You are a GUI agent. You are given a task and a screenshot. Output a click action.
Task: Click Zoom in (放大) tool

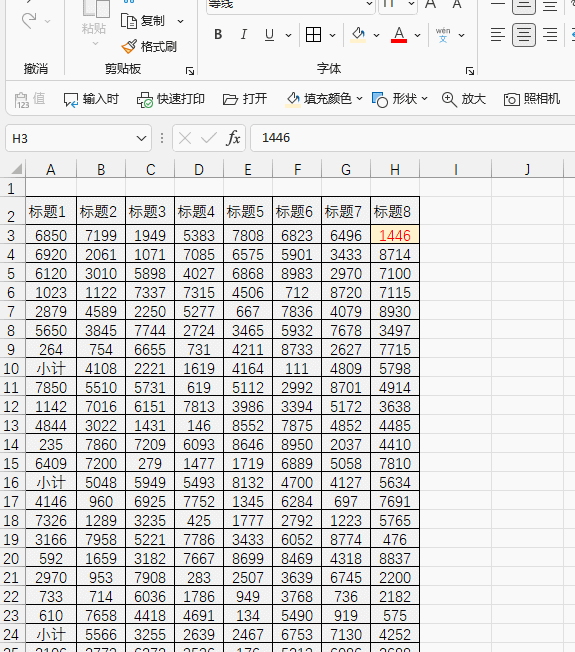[x=464, y=99]
